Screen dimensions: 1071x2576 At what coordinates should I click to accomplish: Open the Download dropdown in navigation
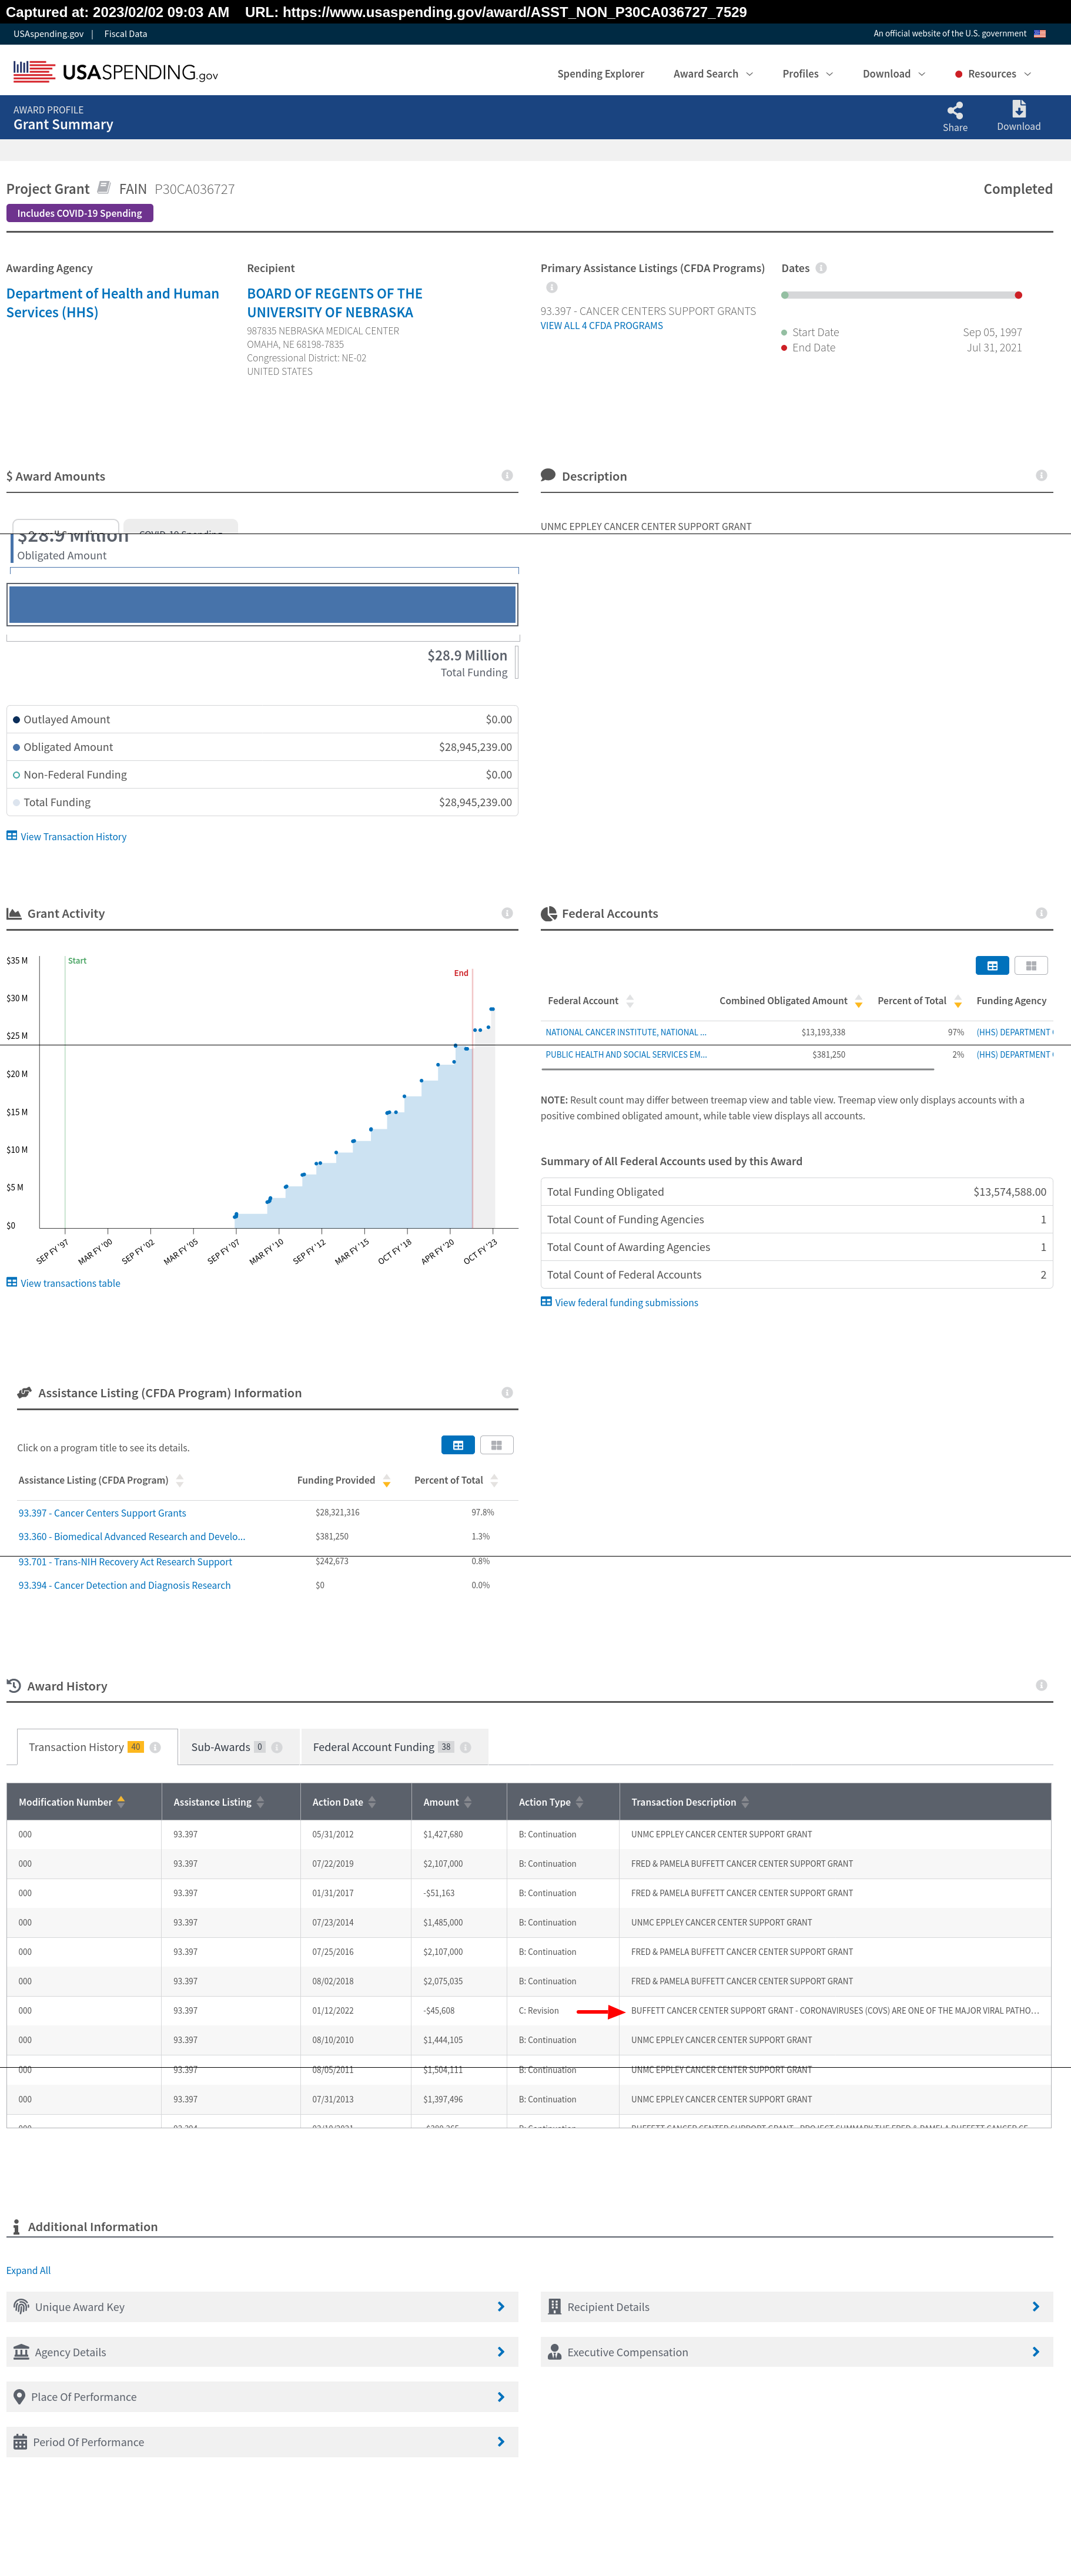pos(894,74)
